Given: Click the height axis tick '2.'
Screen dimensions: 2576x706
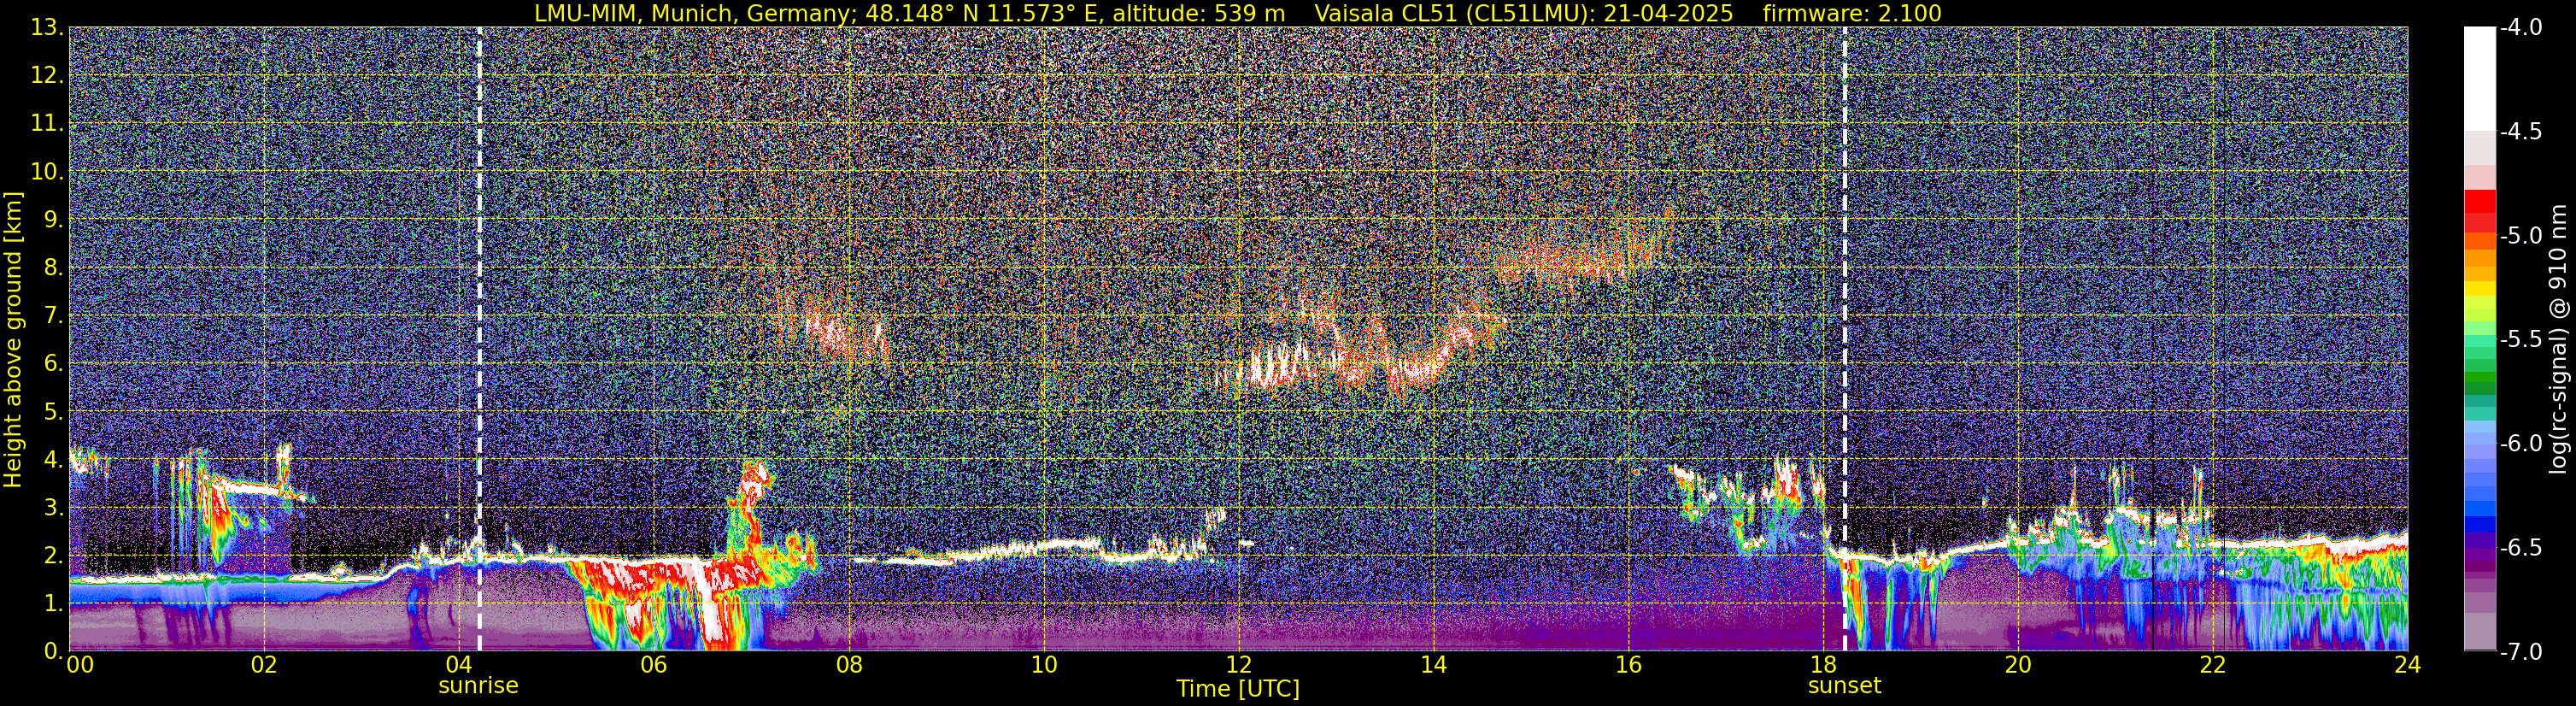Looking at the screenshot, I should click(54, 556).
